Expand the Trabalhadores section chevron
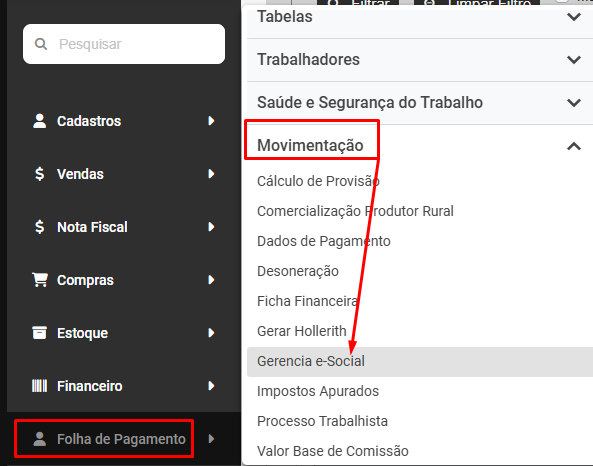Viewport: 593px width, 466px height. [574, 60]
